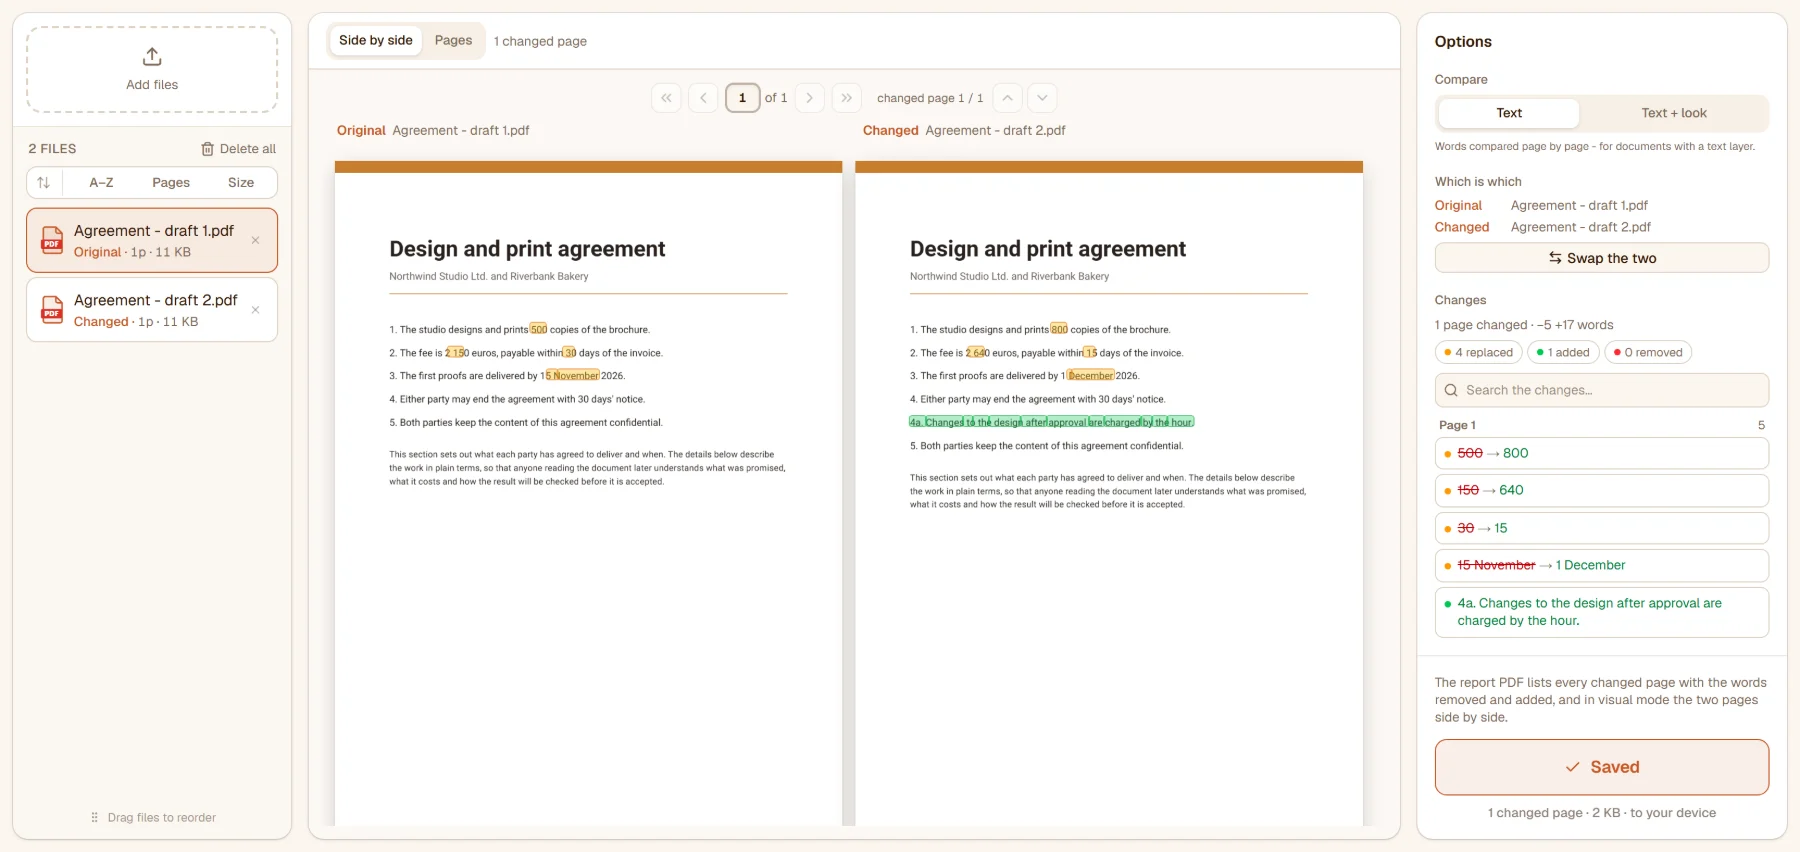Screen dimensions: 1800x852
Task: Select the 500 → 800 change
Action: [x=1602, y=453]
